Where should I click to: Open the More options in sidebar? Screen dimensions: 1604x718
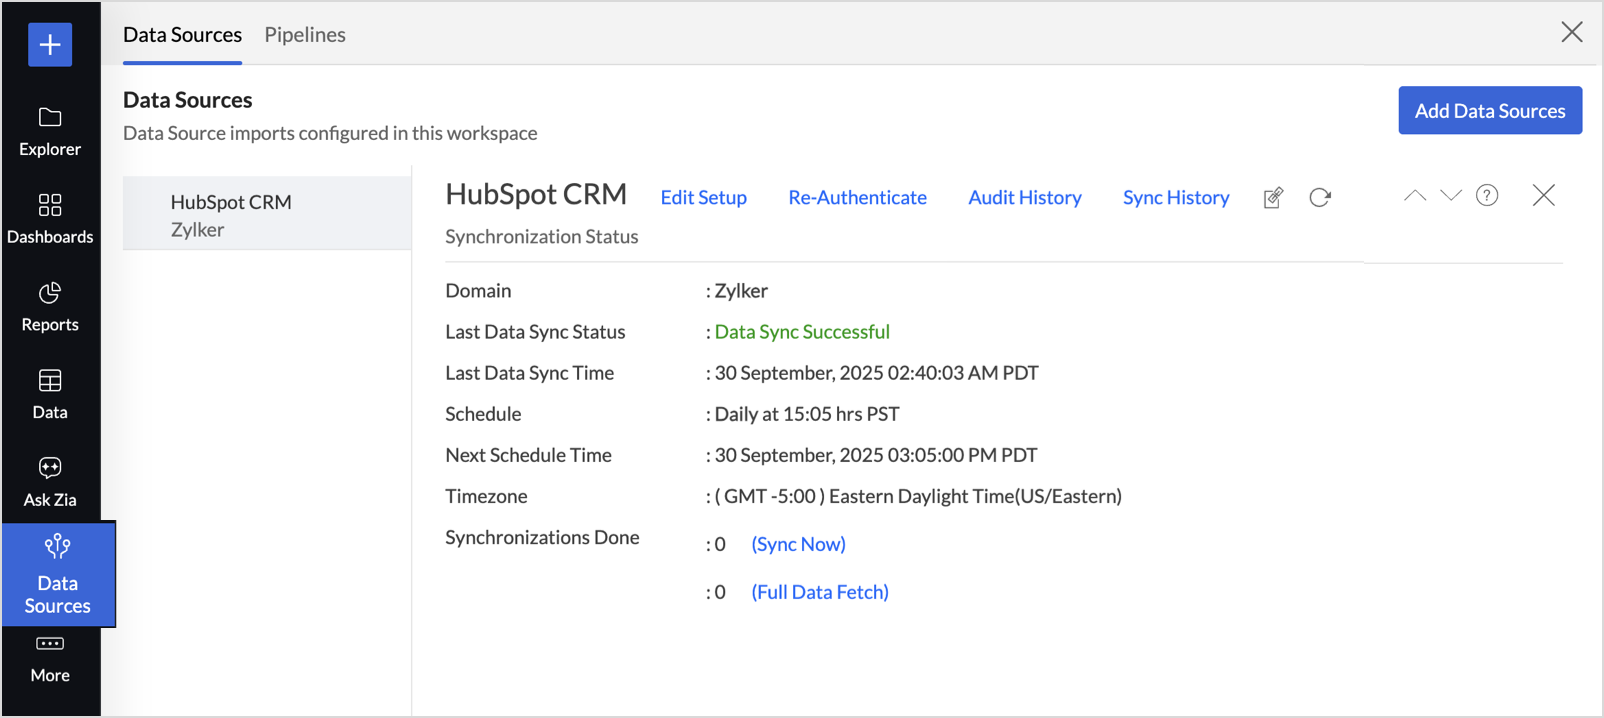coord(50,659)
